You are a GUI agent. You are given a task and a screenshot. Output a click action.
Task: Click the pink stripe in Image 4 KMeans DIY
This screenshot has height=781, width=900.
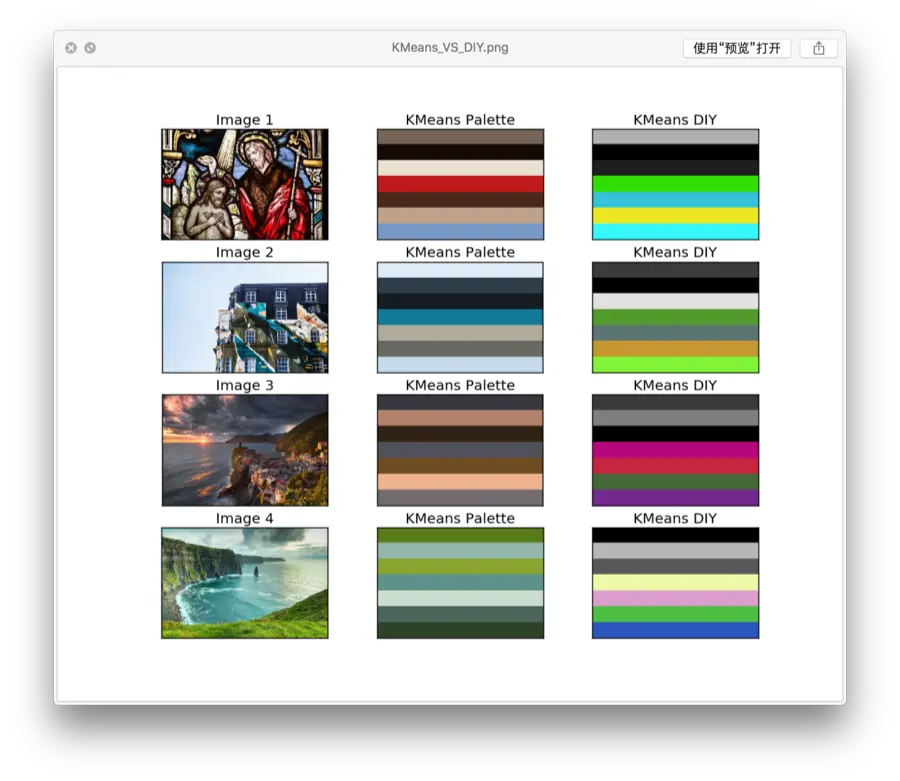676,599
